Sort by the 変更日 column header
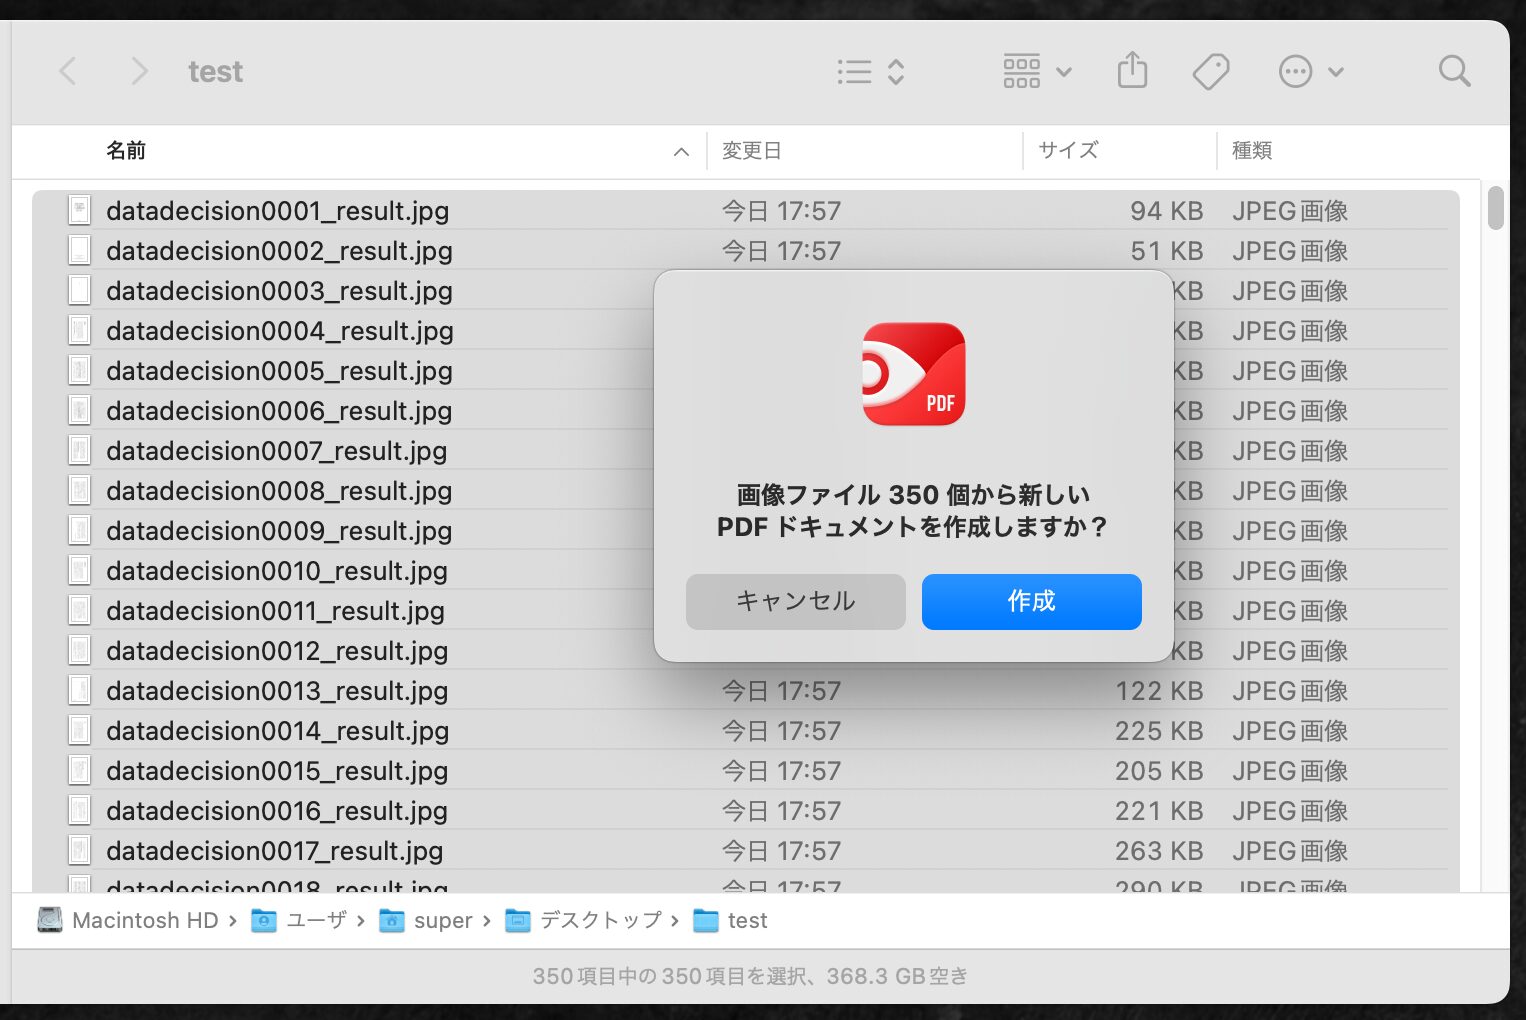The width and height of the screenshot is (1526, 1020). click(x=751, y=151)
